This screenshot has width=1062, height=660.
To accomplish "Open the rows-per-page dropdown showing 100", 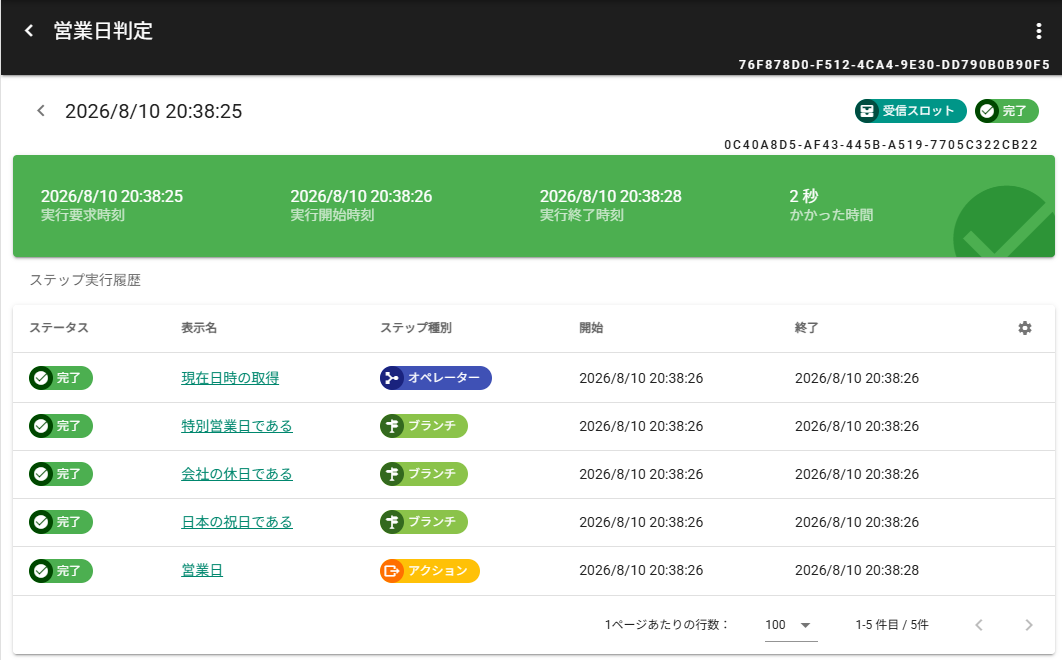I will click(790, 625).
